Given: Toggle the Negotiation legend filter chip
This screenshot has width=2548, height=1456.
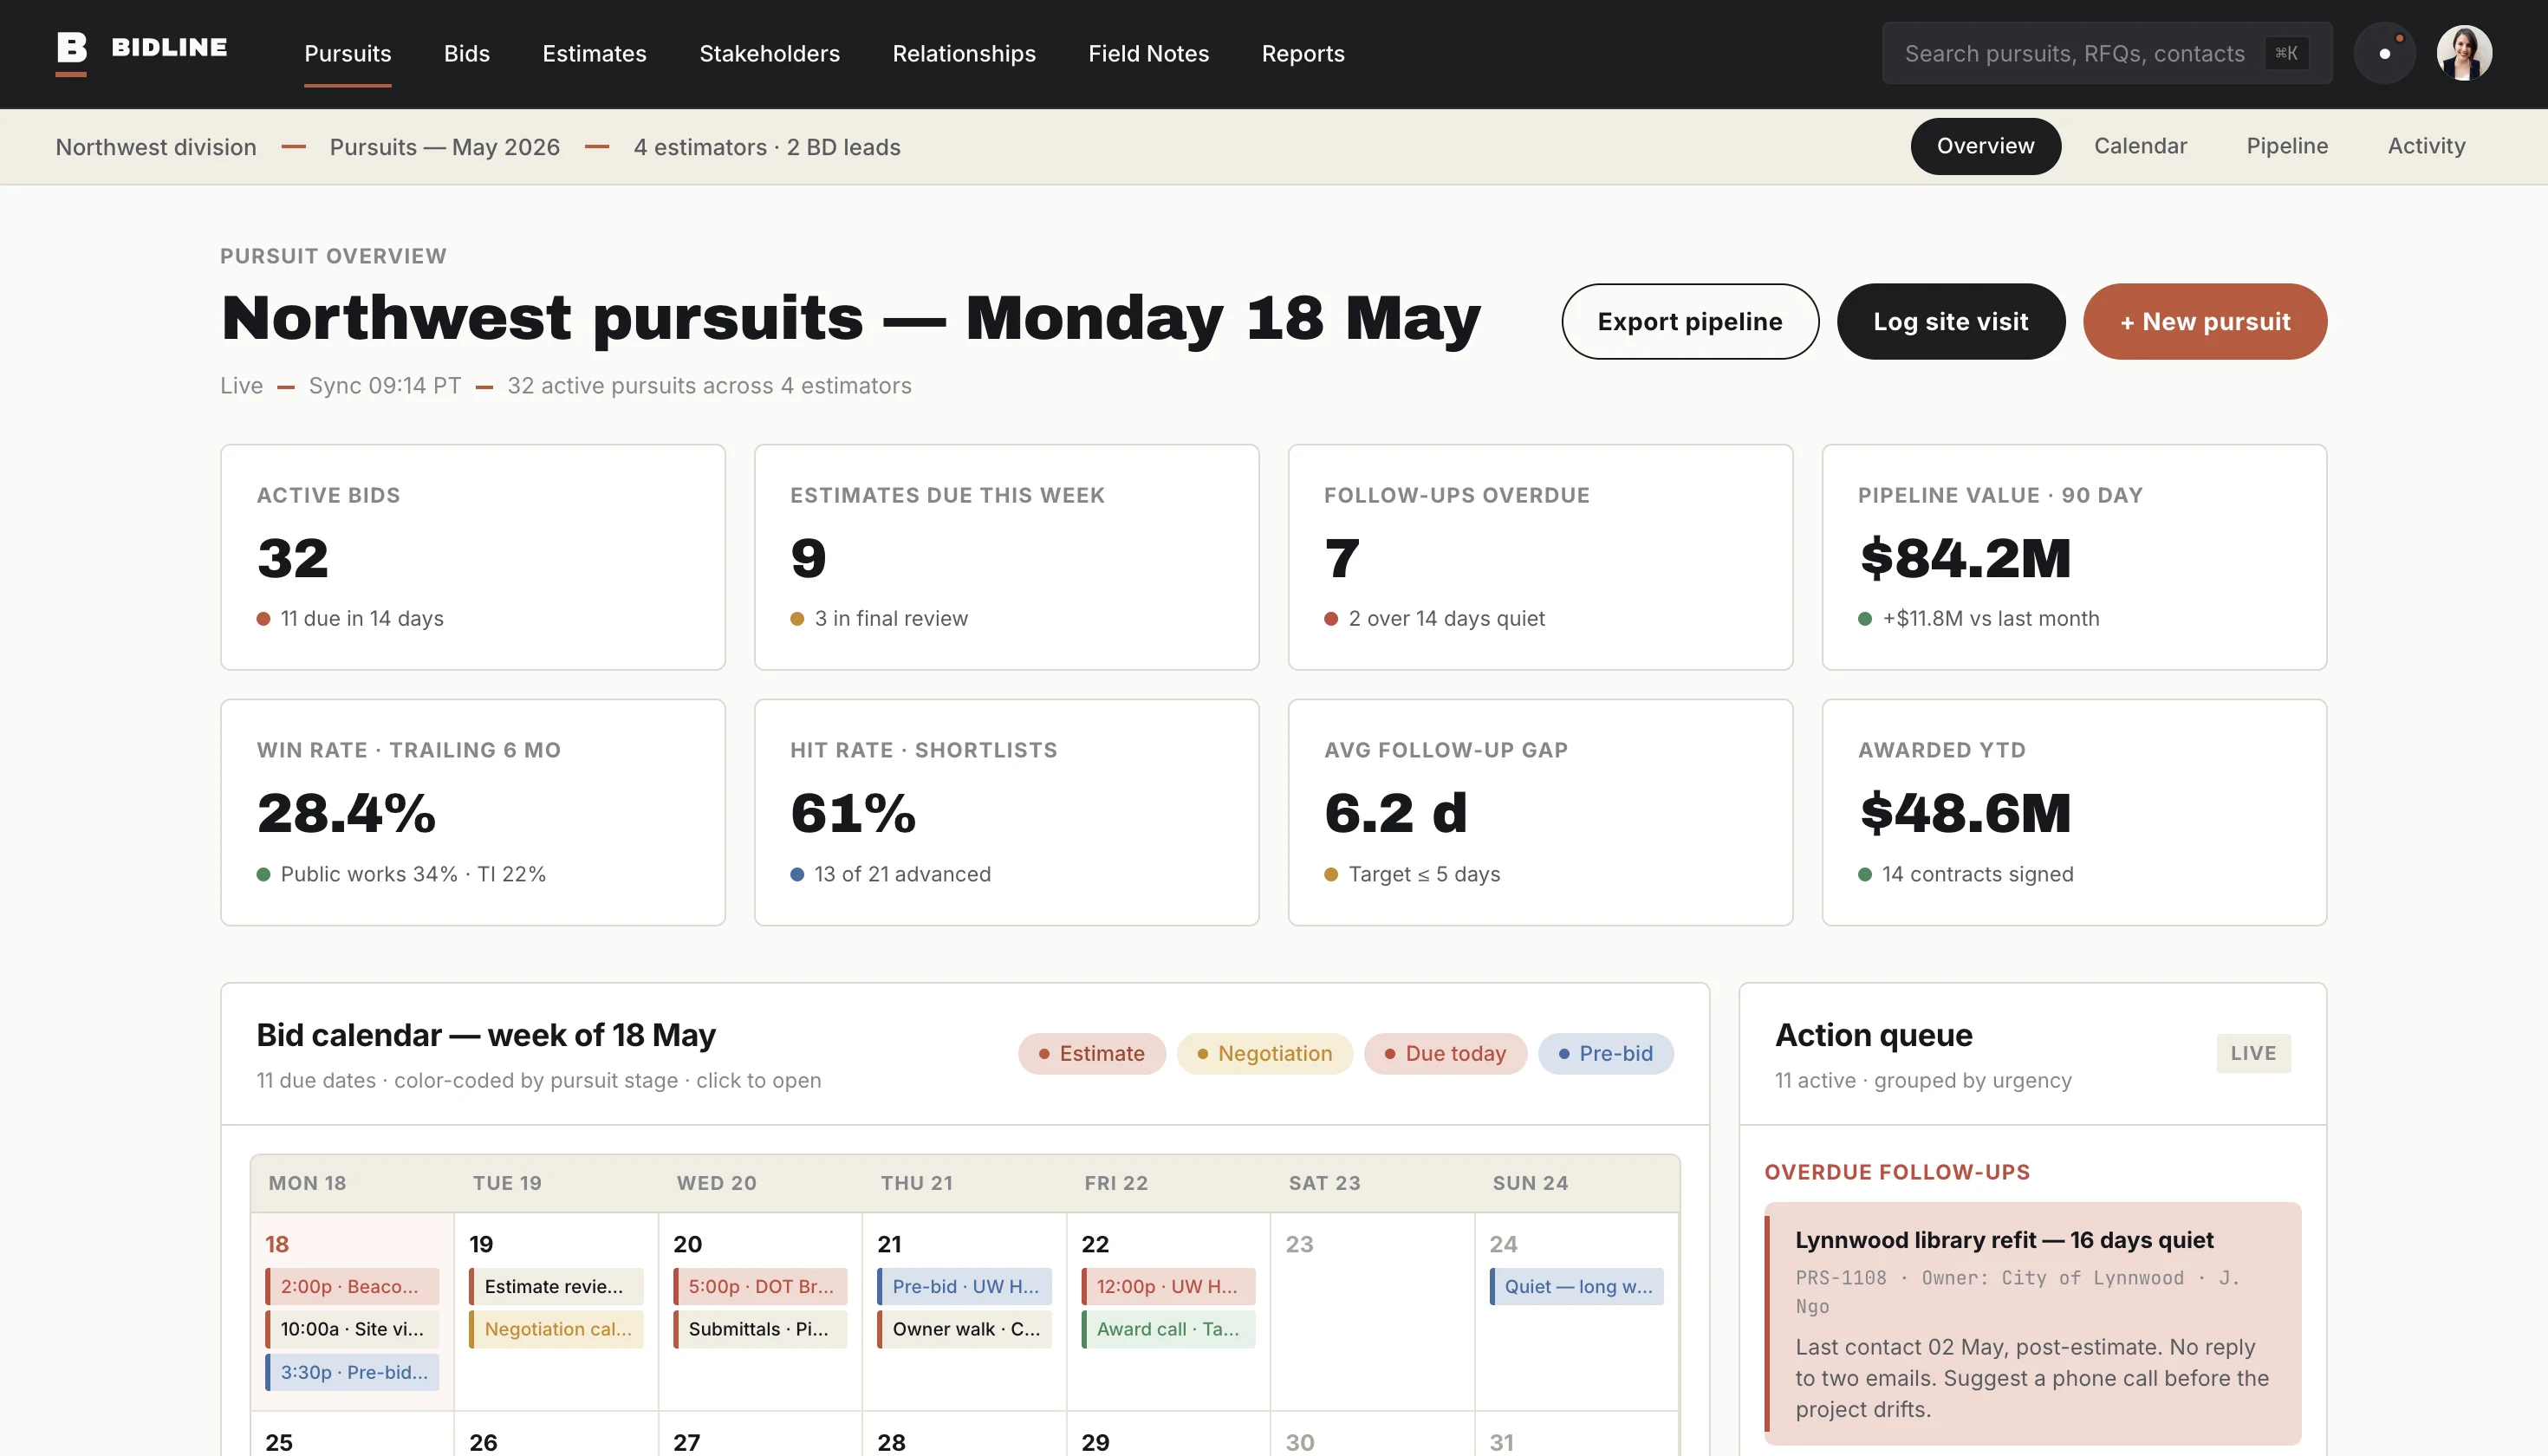Looking at the screenshot, I should 1264,1053.
